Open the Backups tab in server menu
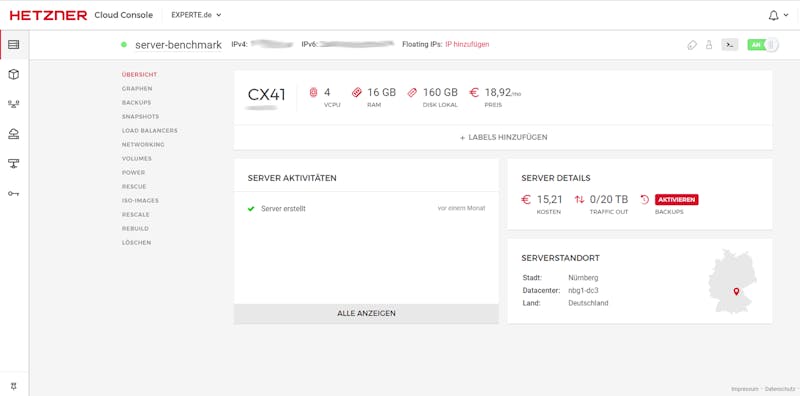Screen dimensions: 800x396 tap(136, 103)
